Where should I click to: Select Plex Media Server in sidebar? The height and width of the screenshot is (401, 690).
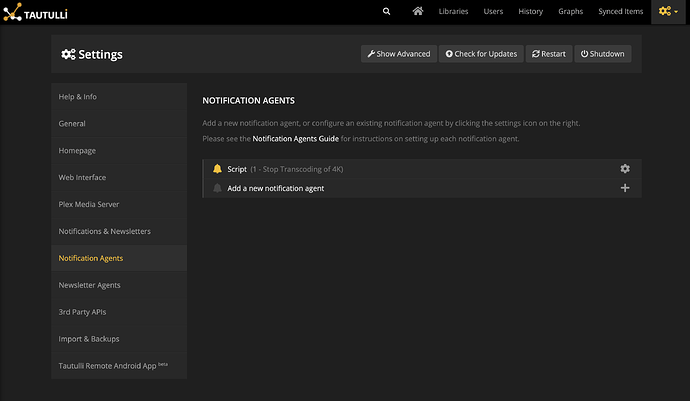click(119, 204)
